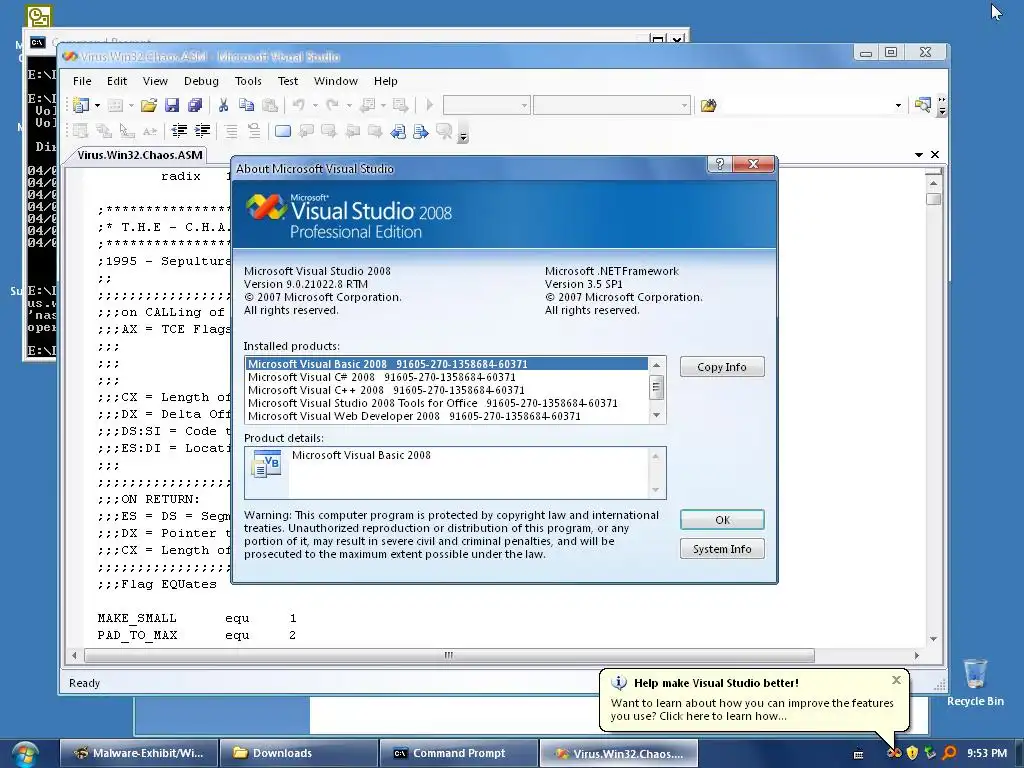The image size is (1024, 768).
Task: Close the Virus.Win32.Chaos.ASM document with X
Action: point(935,155)
